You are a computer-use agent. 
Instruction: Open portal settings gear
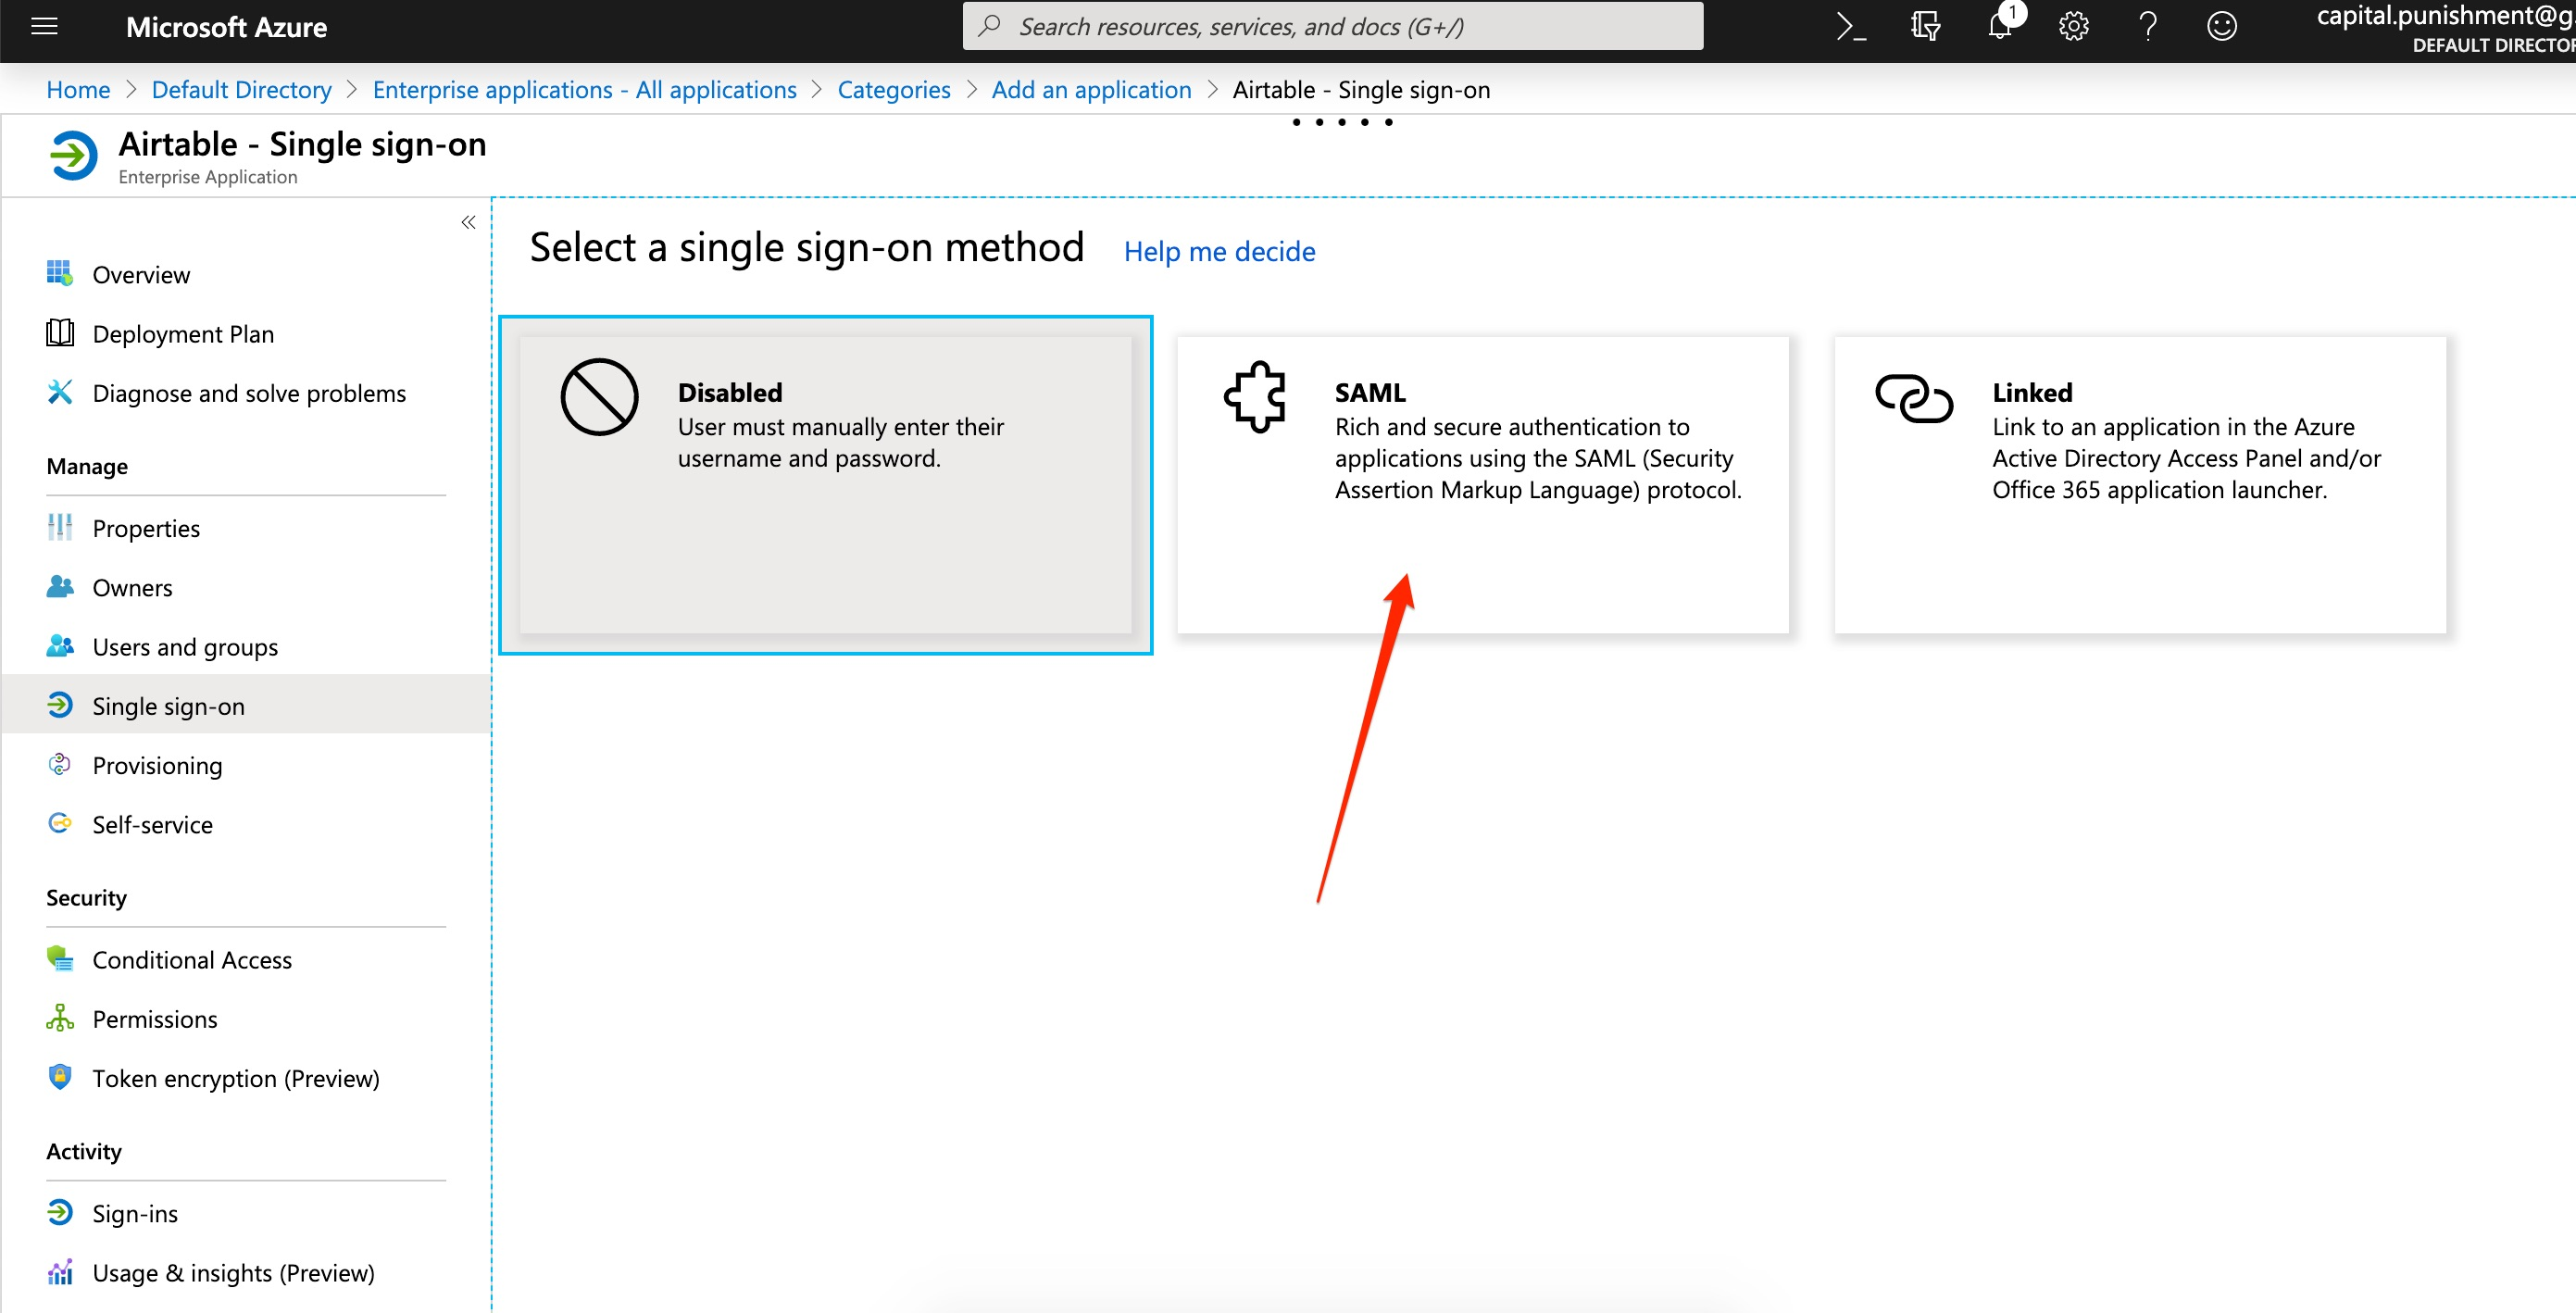coord(2074,27)
